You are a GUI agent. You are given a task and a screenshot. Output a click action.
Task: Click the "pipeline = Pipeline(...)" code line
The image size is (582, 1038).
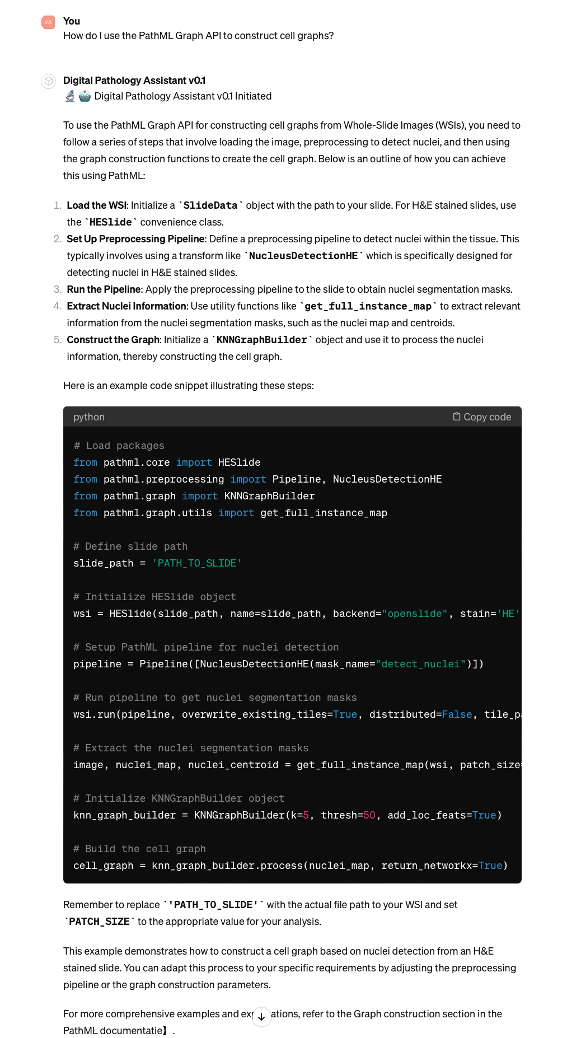[x=278, y=664]
